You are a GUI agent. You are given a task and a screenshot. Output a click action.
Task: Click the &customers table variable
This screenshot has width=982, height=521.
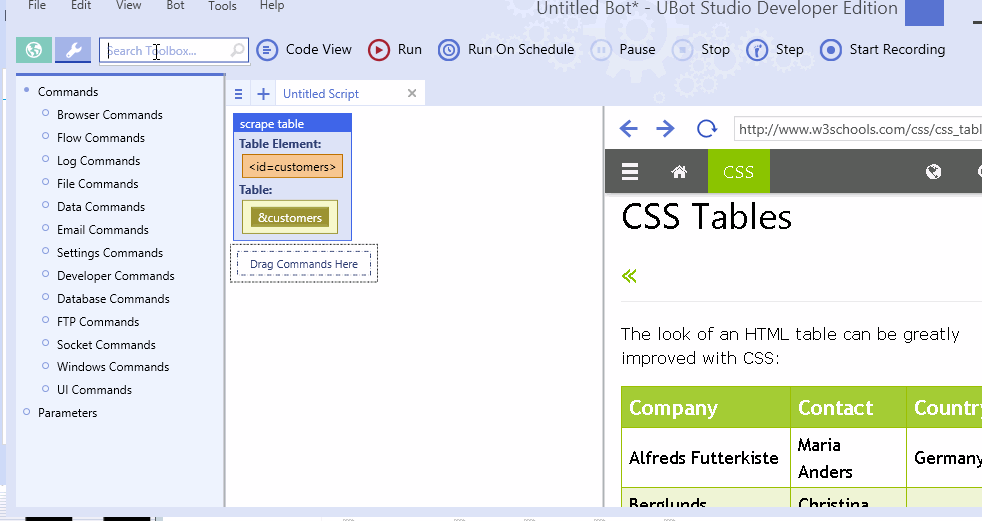(x=290, y=217)
